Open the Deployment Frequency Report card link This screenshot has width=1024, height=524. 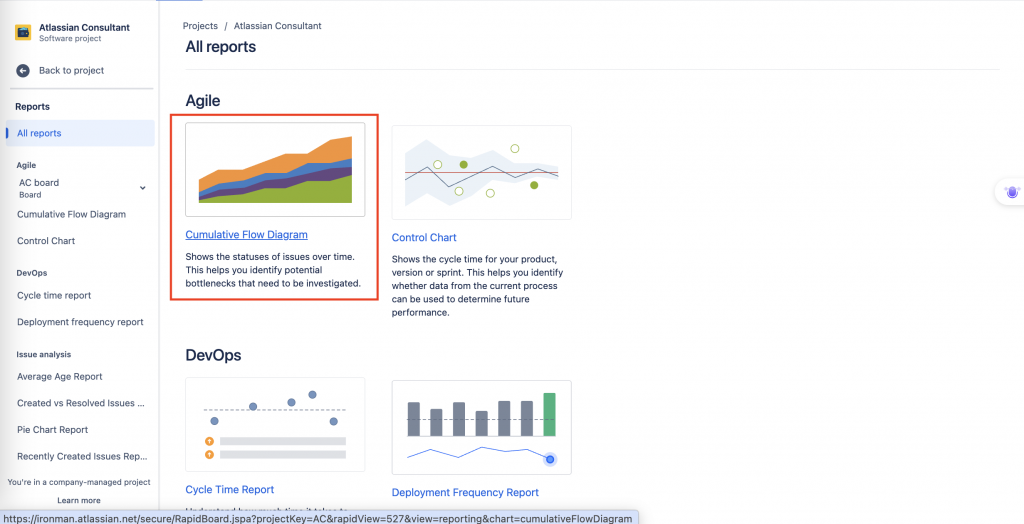click(465, 493)
